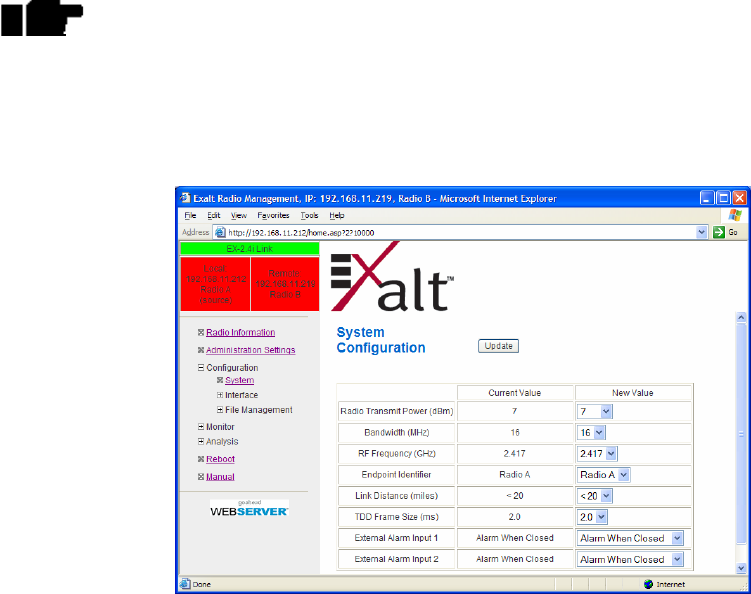
Task: Click the icon beside Reboot
Action: (x=201, y=459)
